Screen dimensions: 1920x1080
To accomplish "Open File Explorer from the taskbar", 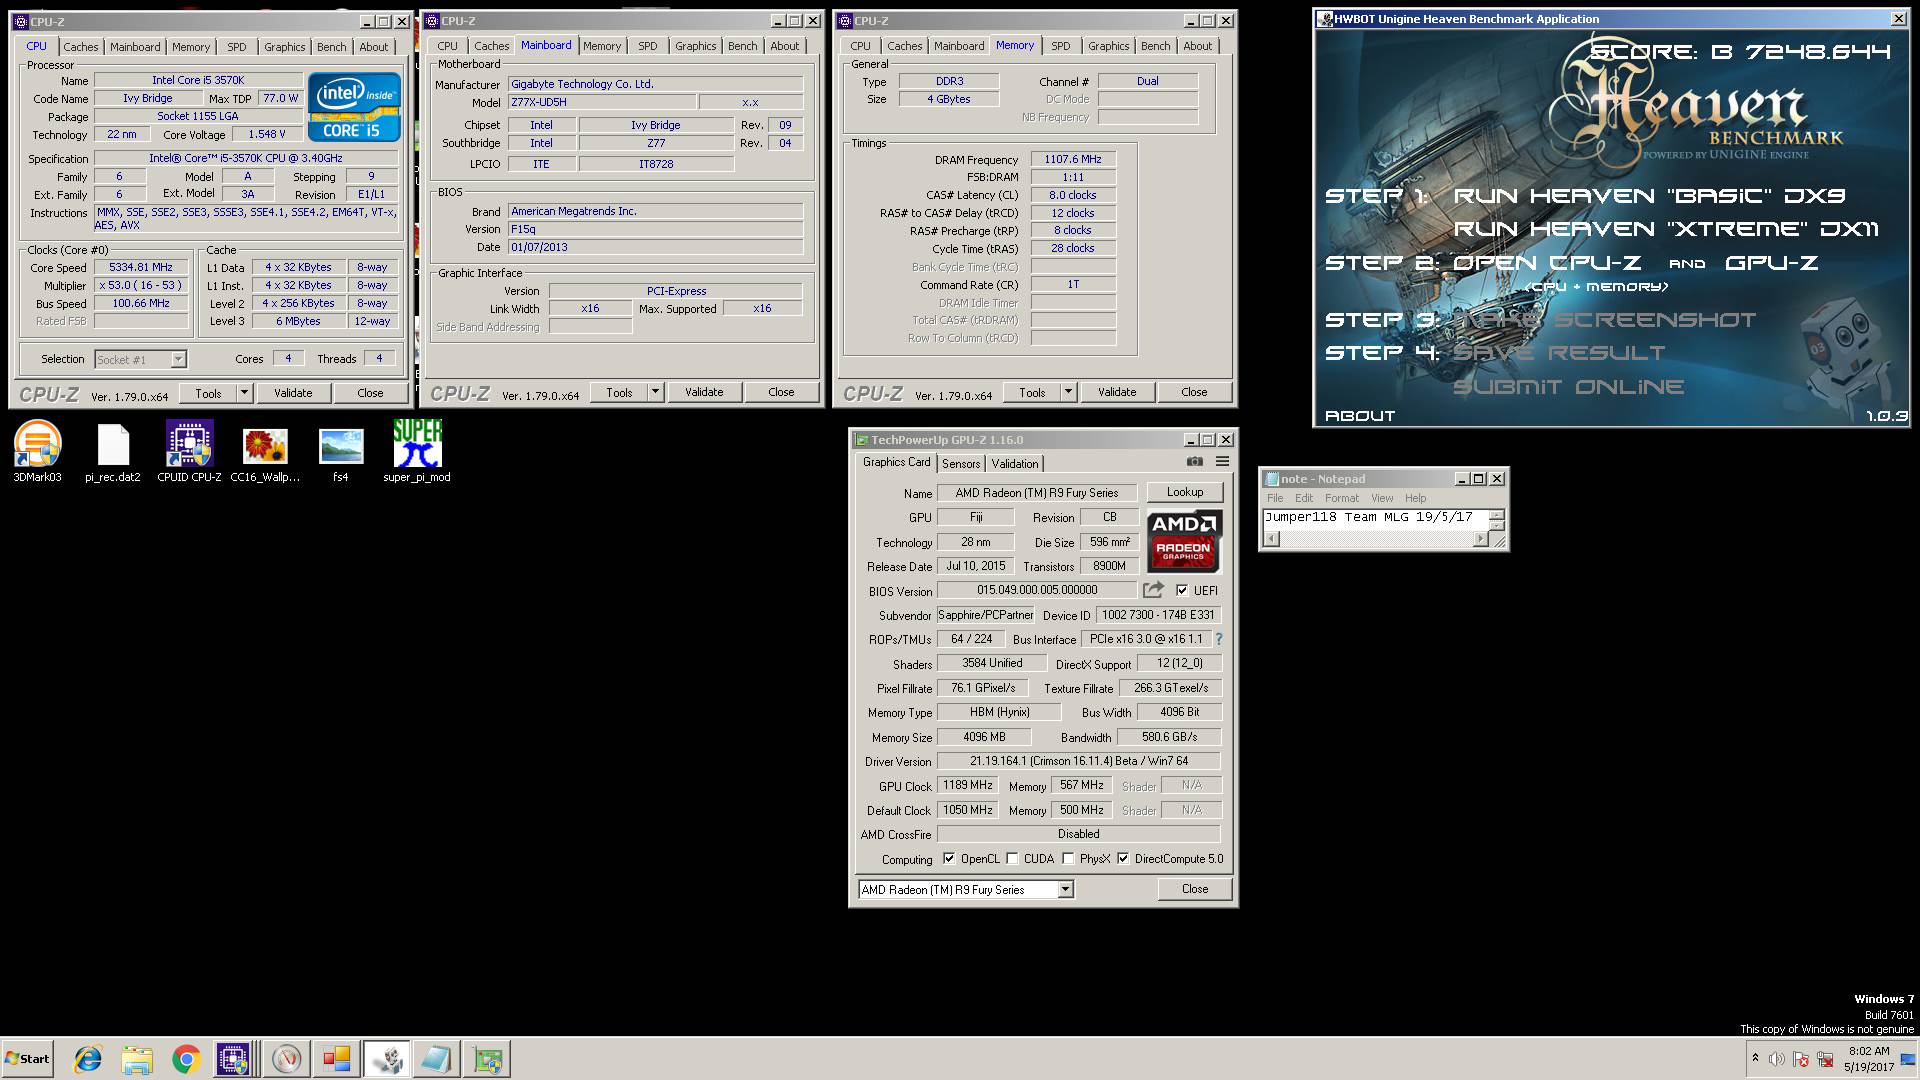I will (137, 1059).
